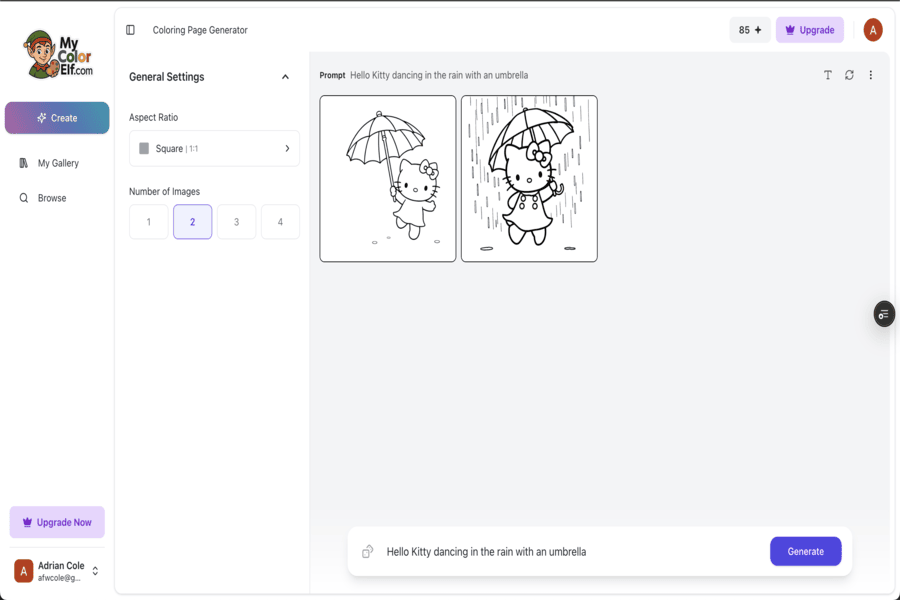This screenshot has height=600, width=900.
Task: Open My Gallery in sidebar
Action: tap(57, 163)
